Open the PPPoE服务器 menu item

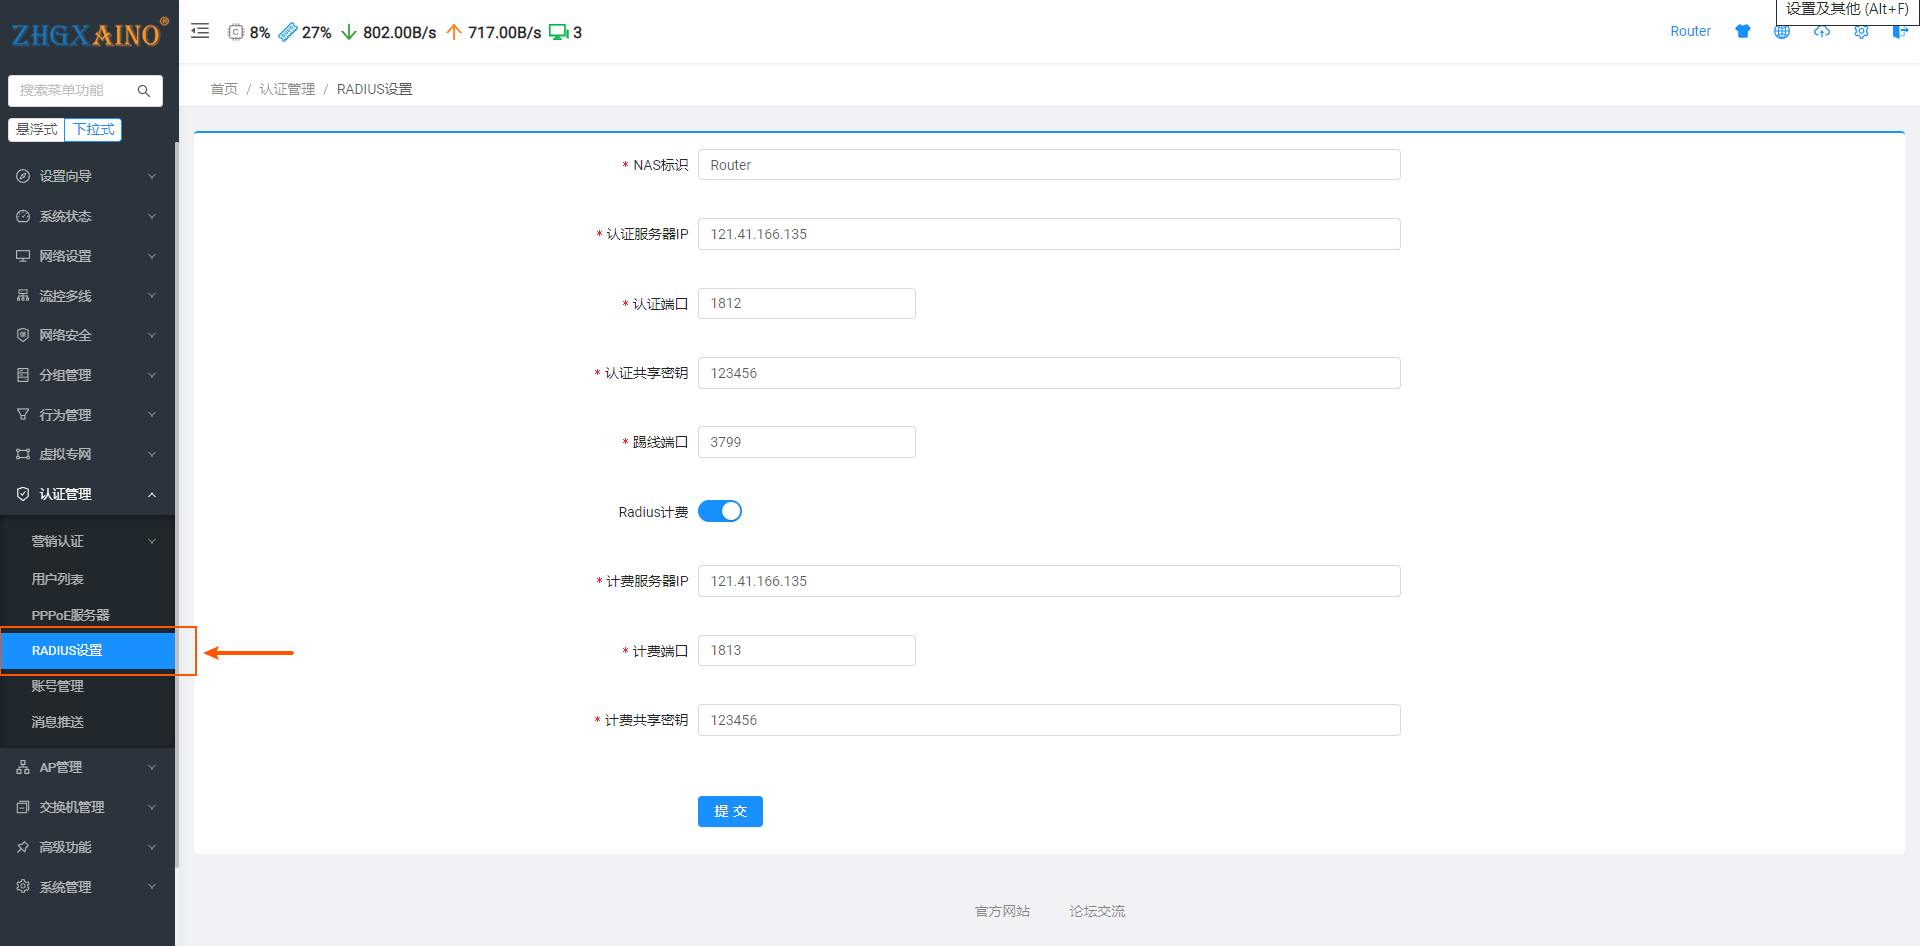71,615
